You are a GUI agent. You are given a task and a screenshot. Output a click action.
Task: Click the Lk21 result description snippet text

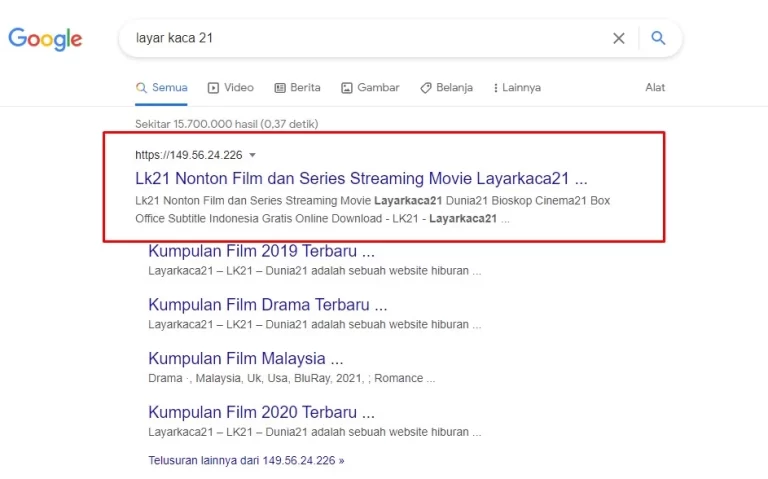[372, 210]
